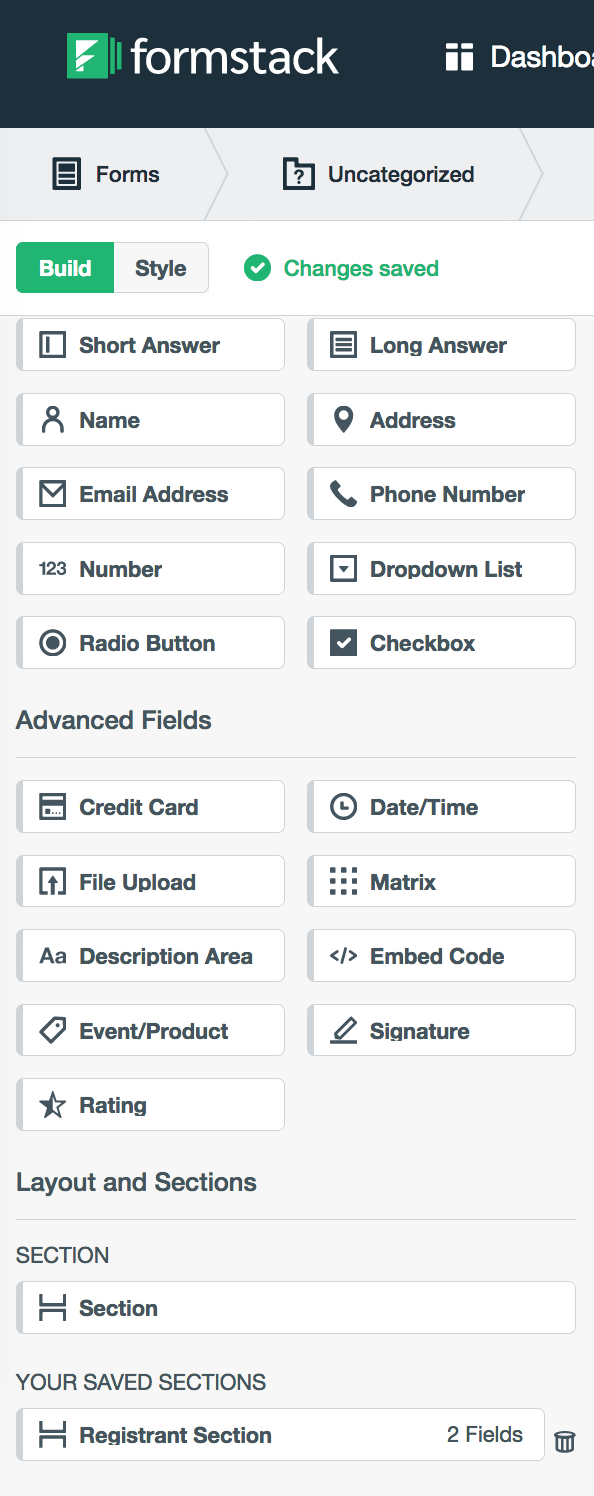Add a Radio Button field
The image size is (594, 1496).
pyautogui.click(x=151, y=643)
